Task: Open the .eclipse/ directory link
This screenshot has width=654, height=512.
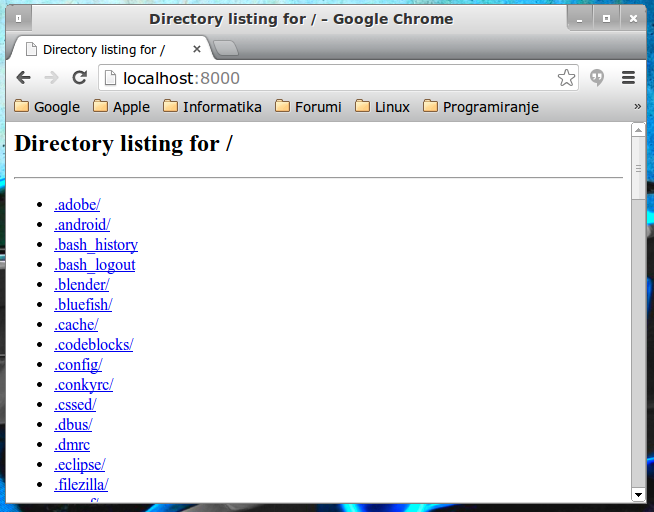Action: tap(80, 465)
